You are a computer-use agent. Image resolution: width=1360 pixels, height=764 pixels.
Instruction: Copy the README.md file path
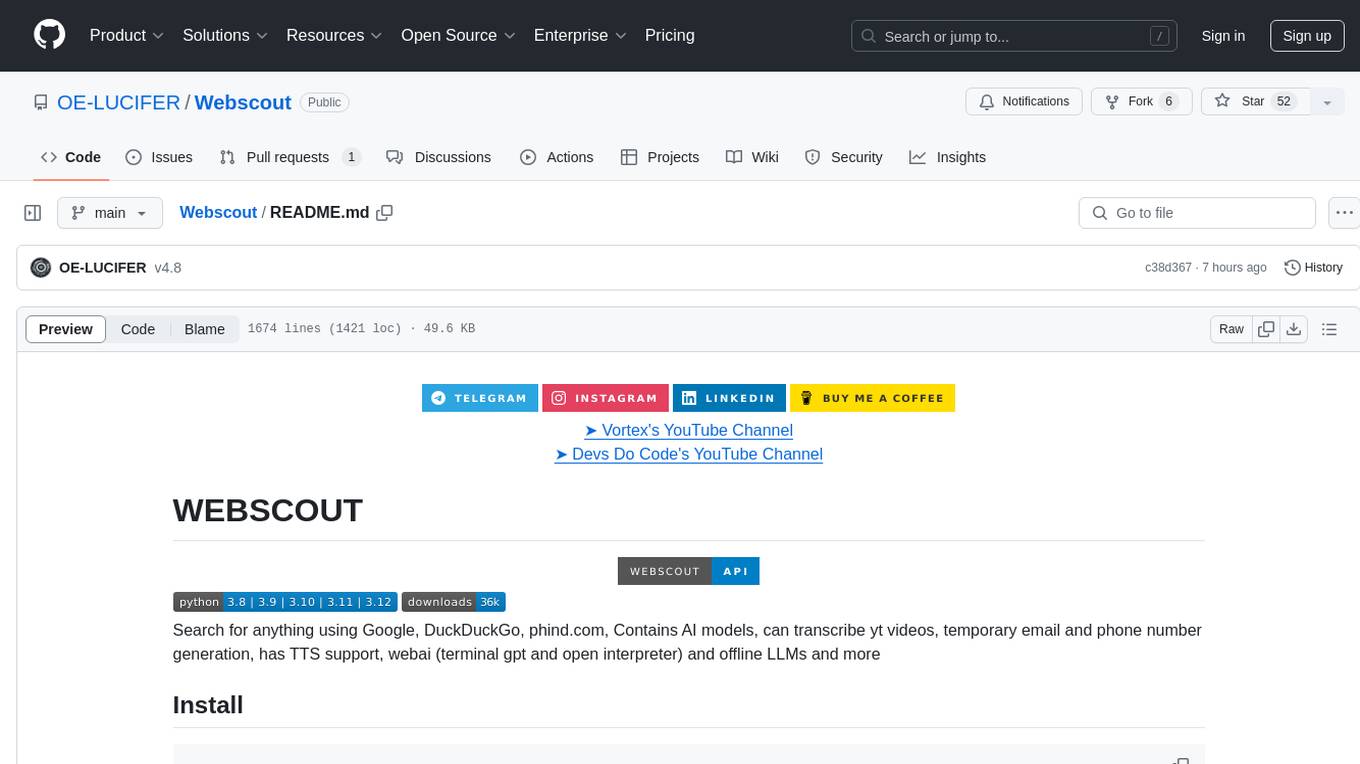pyautogui.click(x=384, y=213)
